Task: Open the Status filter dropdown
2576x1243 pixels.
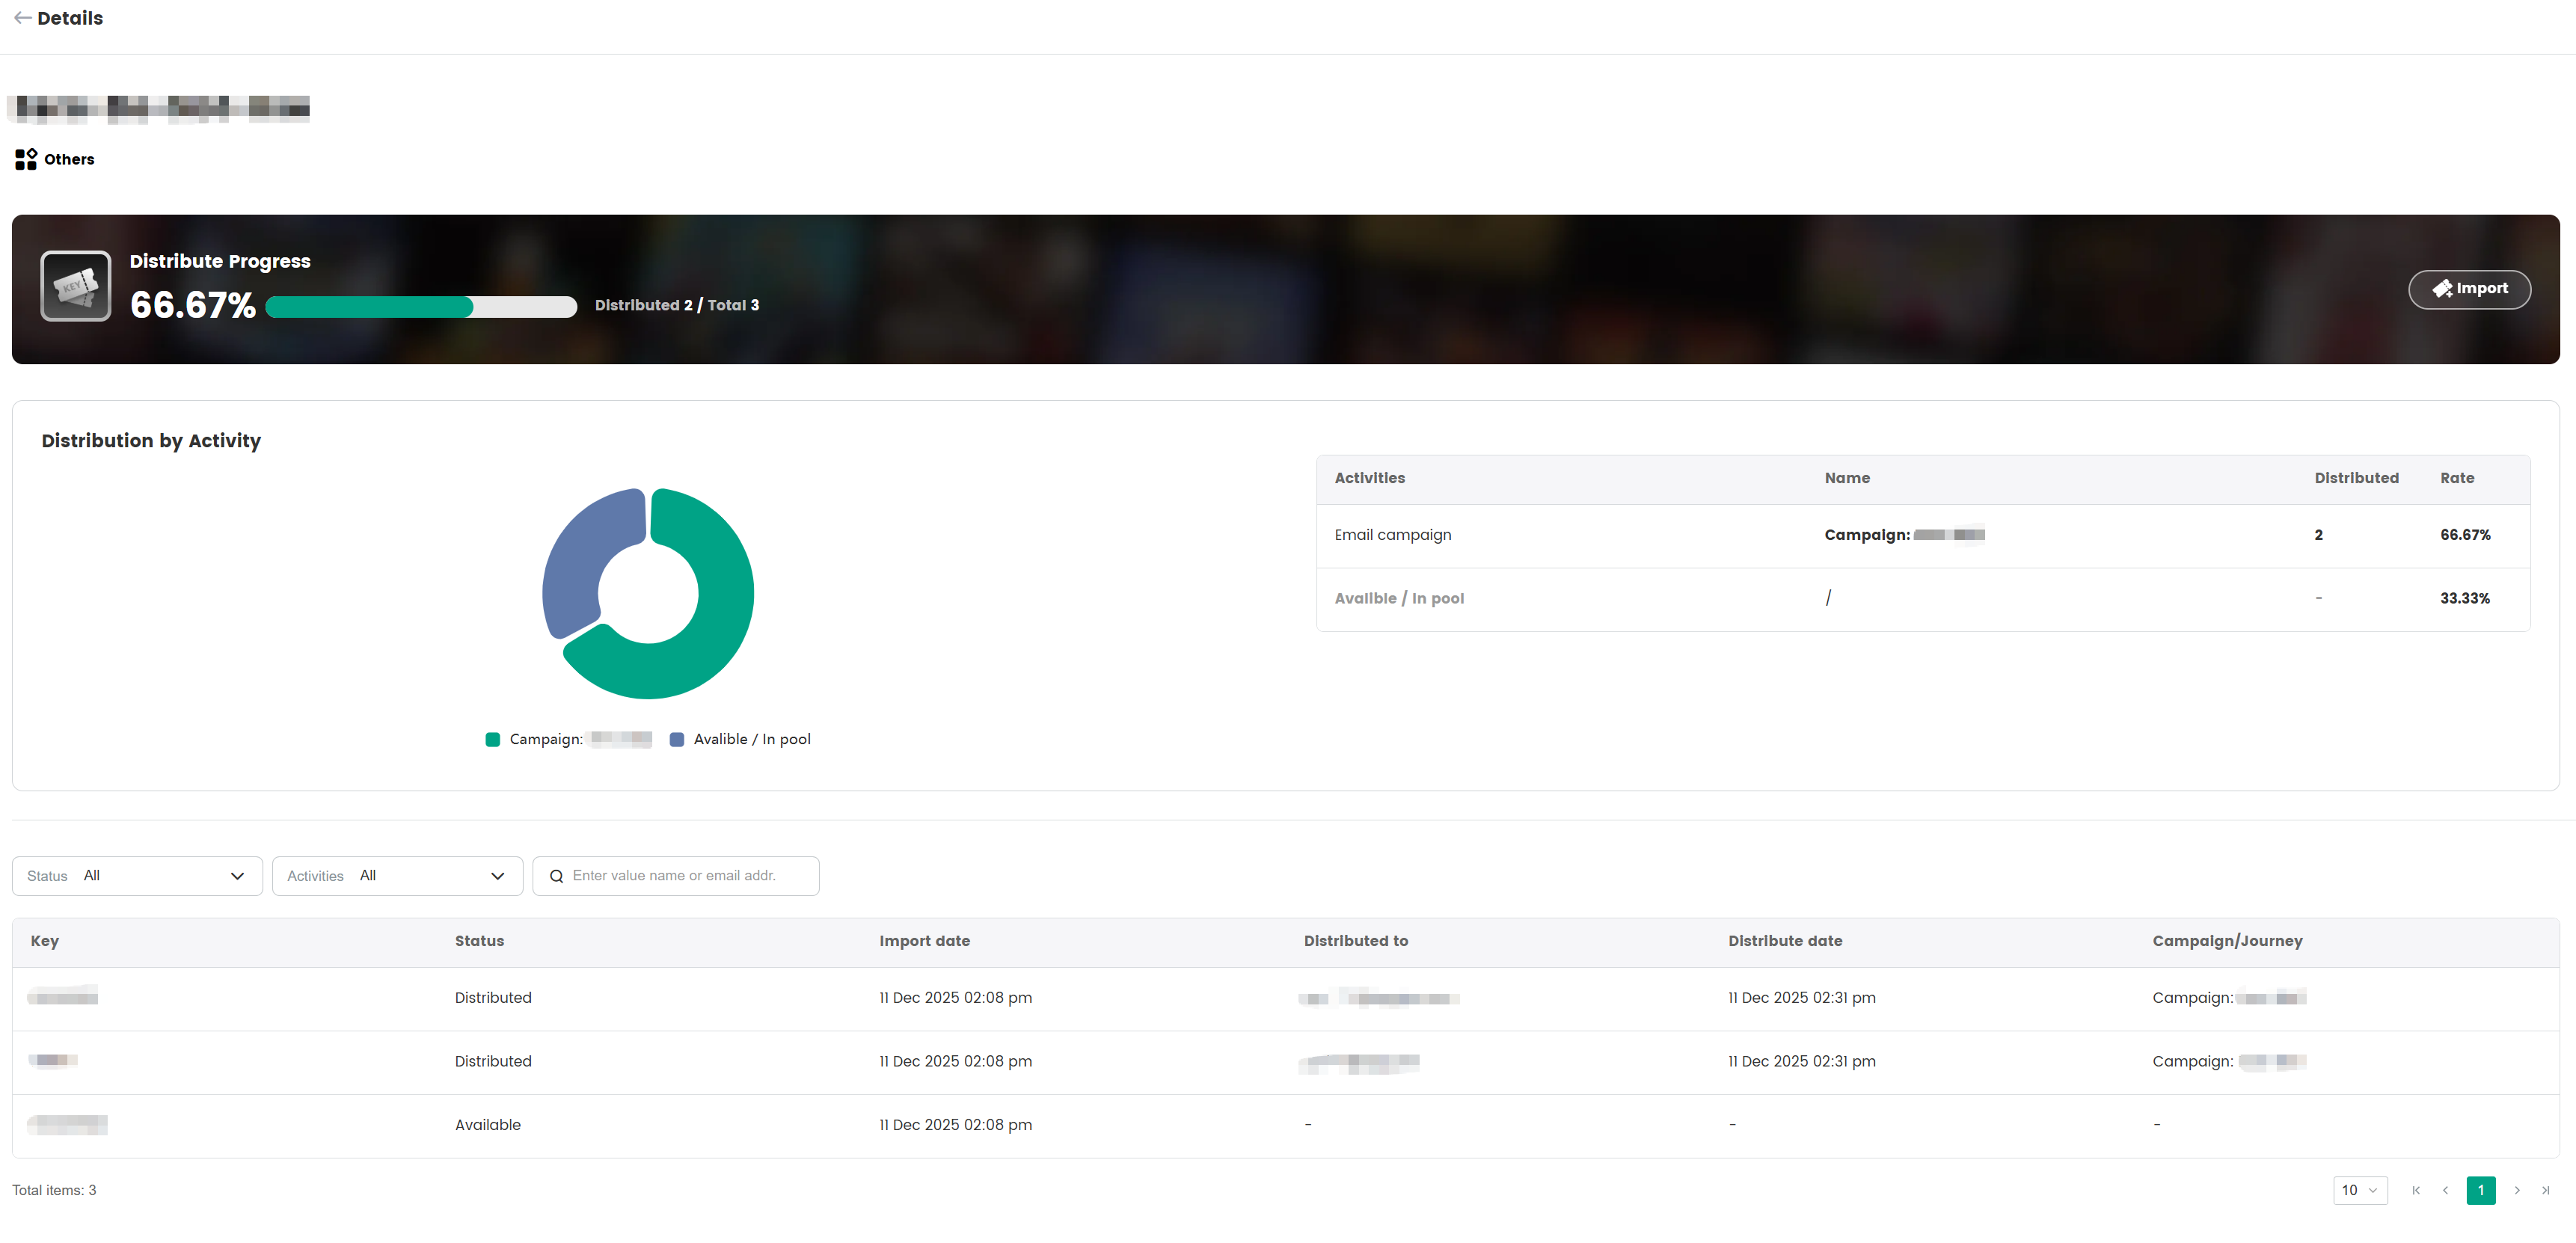Action: 137,876
